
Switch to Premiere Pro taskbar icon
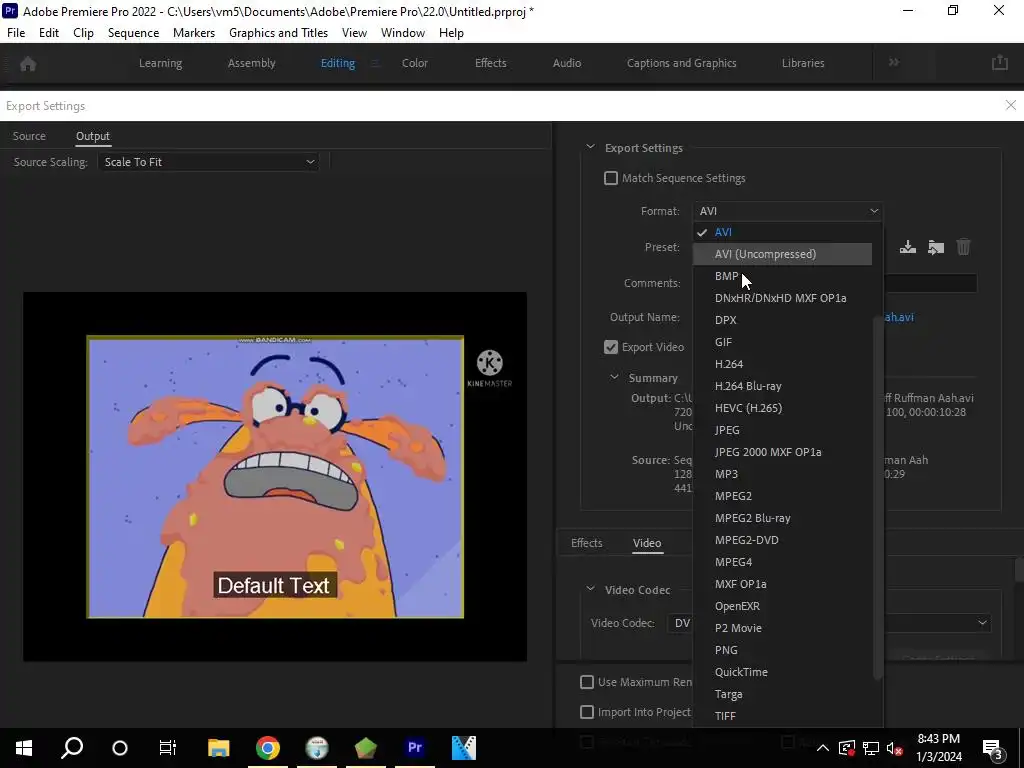pos(415,748)
